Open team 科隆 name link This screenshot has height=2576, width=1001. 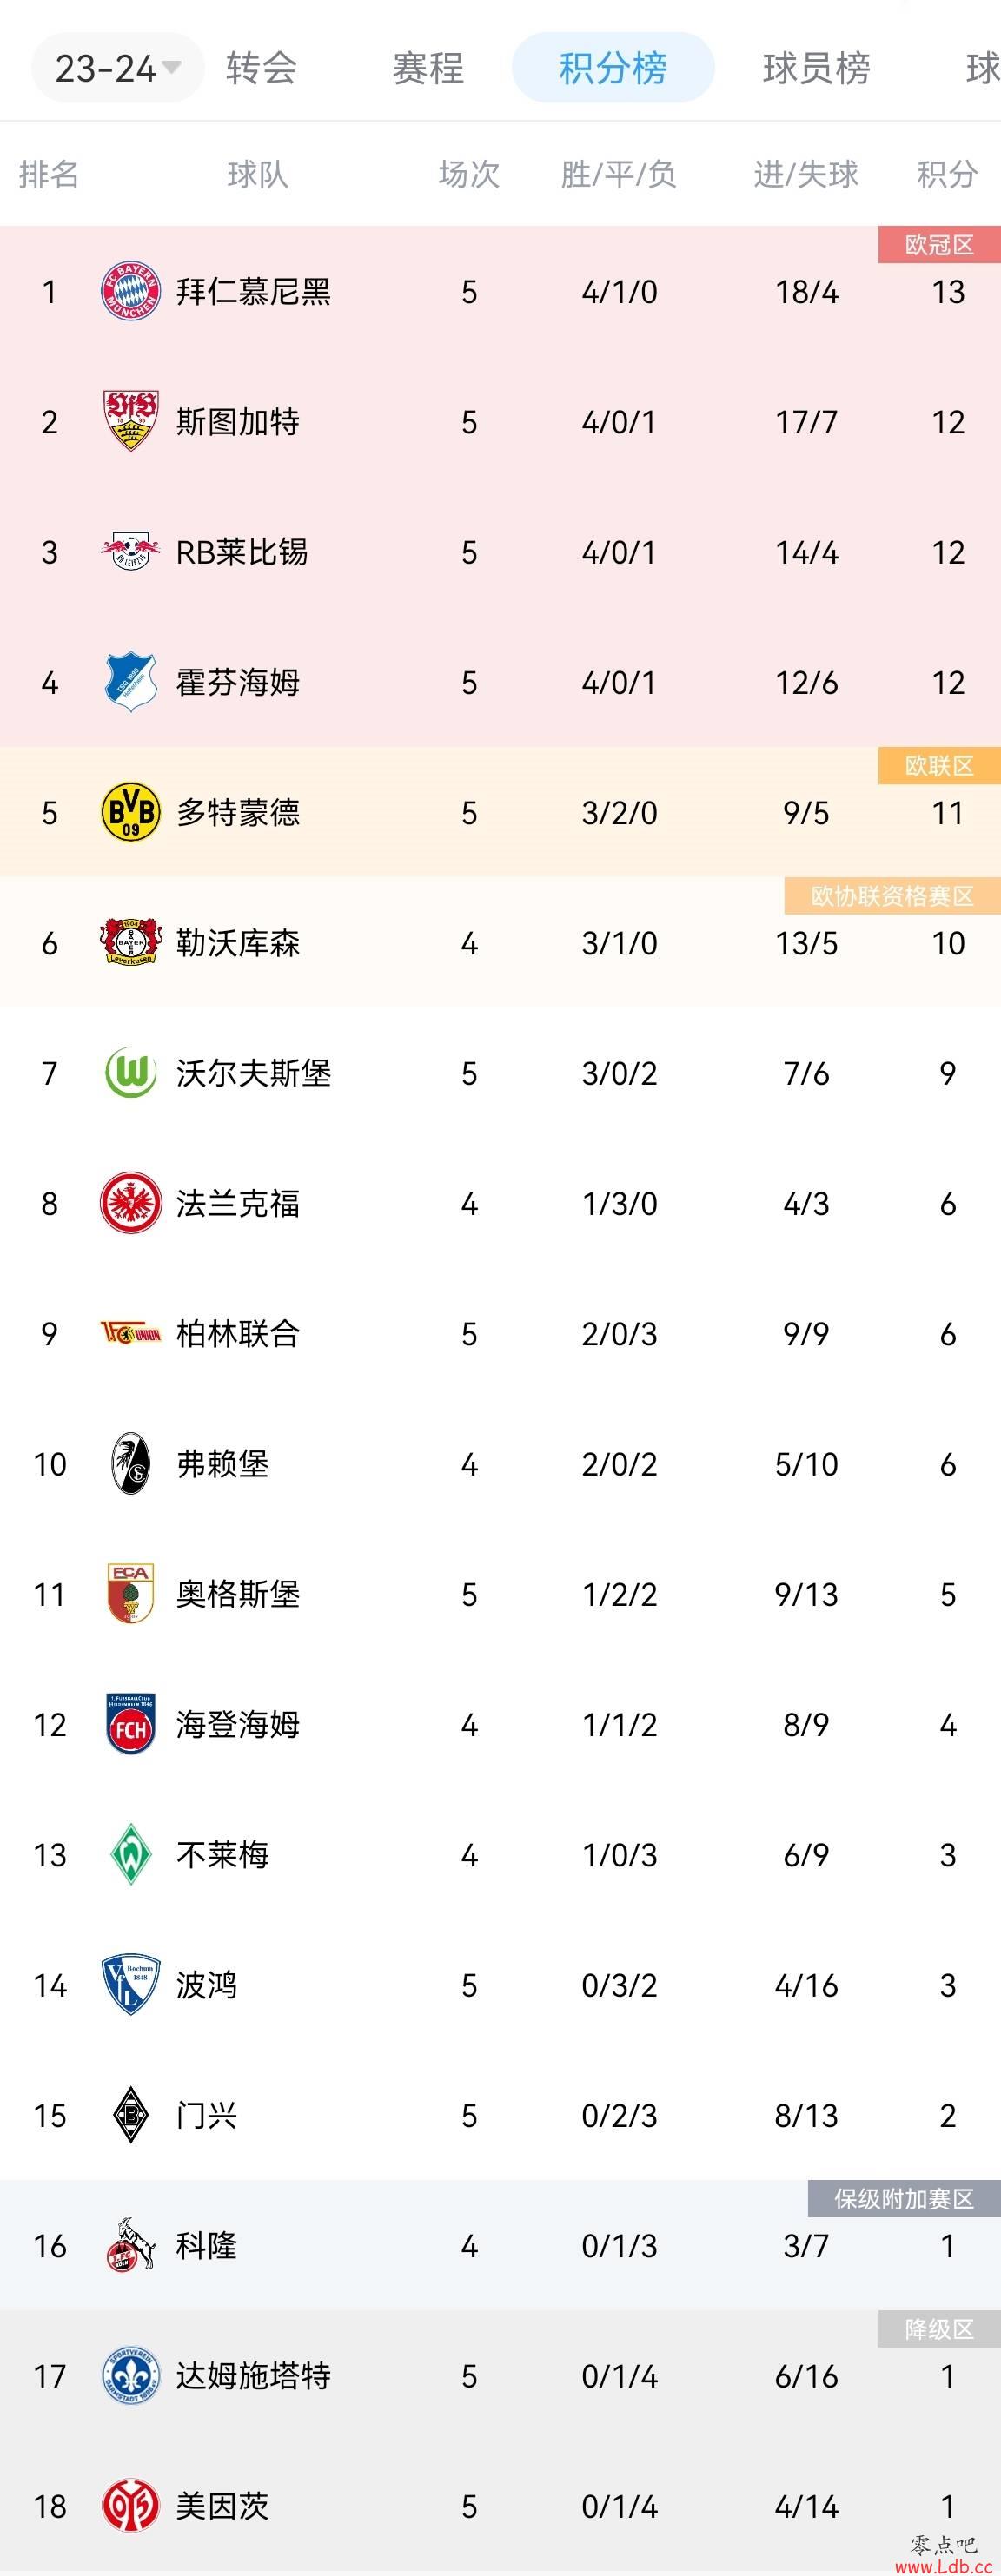[206, 2245]
